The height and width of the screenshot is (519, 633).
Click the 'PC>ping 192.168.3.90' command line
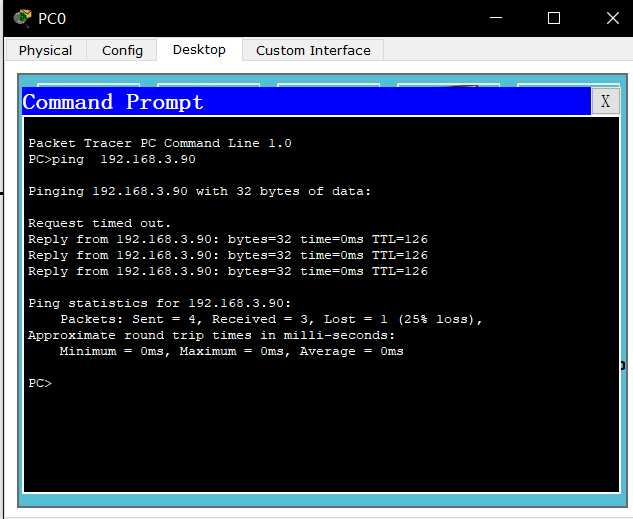pyautogui.click(x=112, y=159)
